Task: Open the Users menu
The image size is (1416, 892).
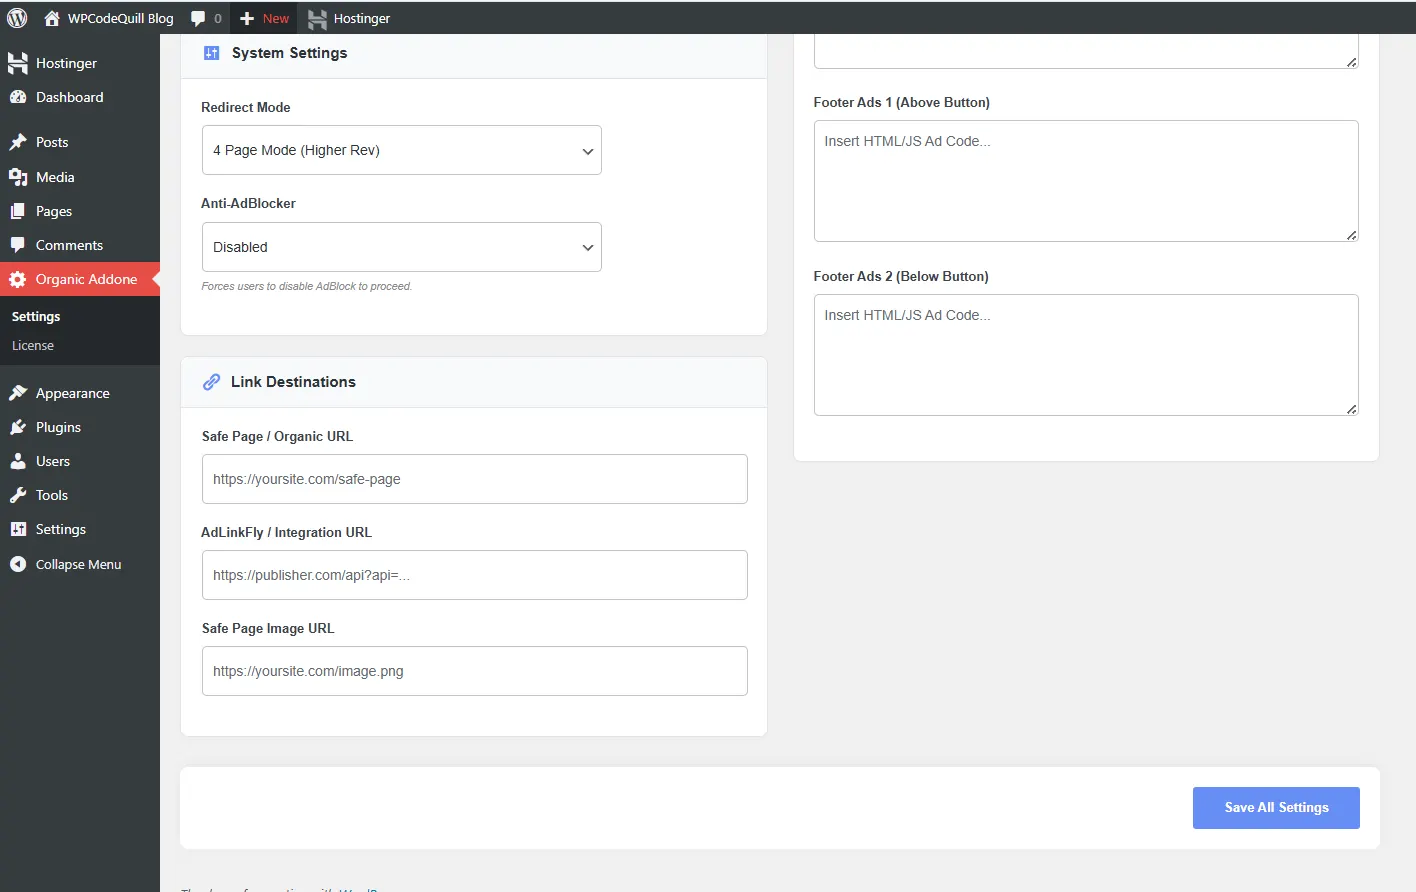Action: pyautogui.click(x=53, y=461)
